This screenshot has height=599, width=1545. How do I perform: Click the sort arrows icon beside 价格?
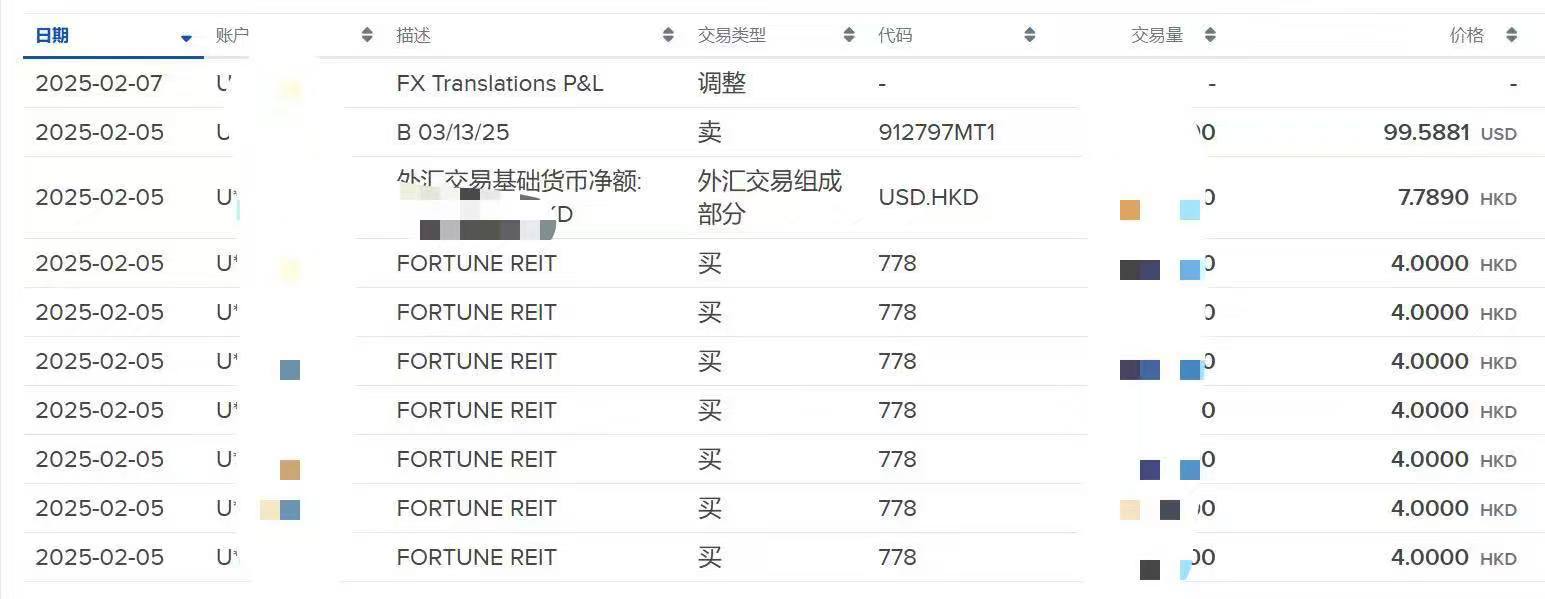1511,36
